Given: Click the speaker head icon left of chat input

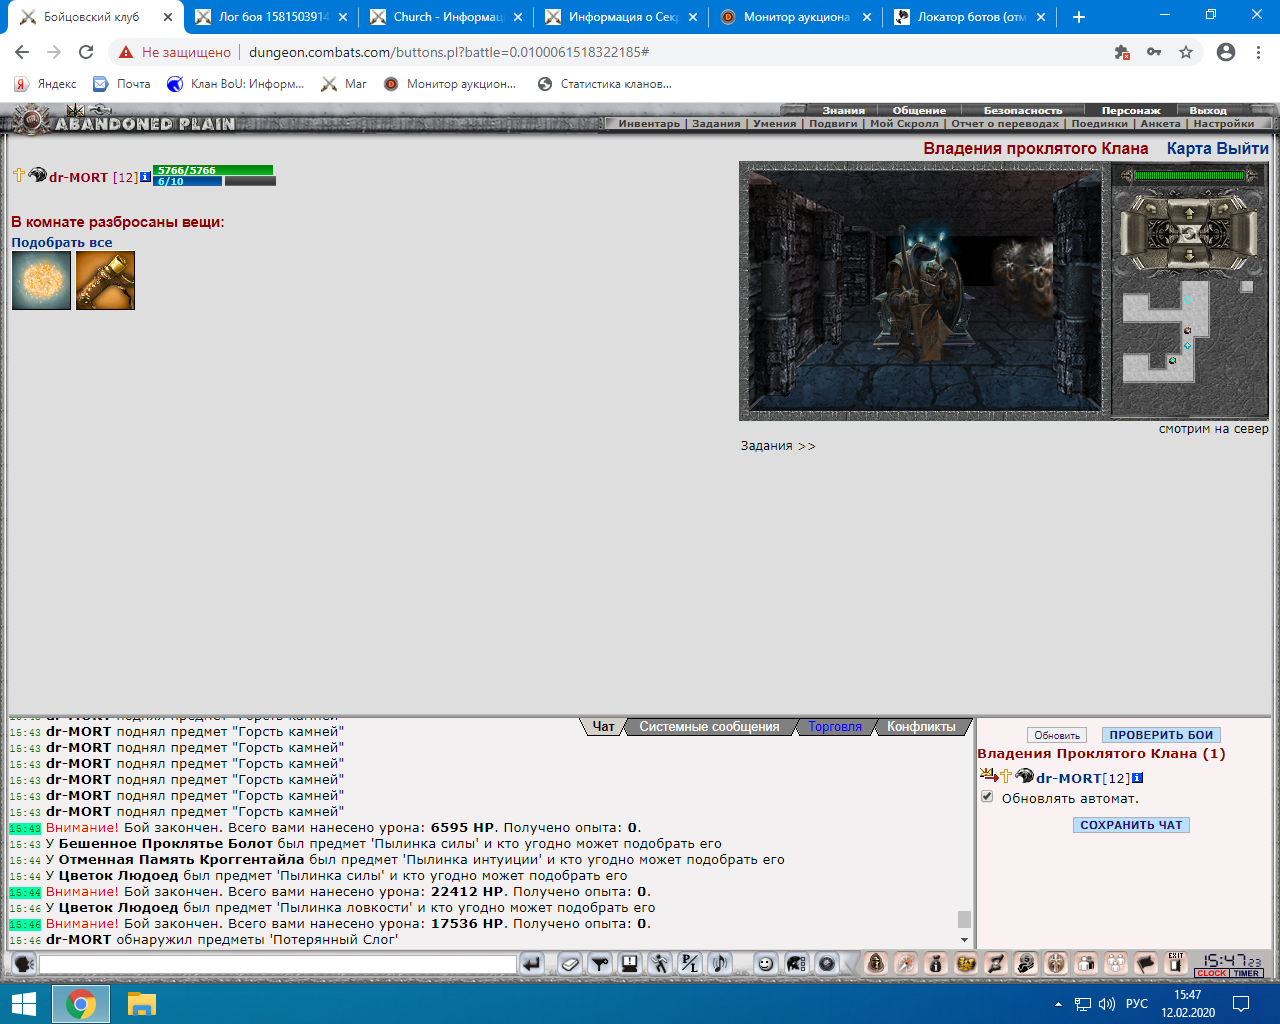Looking at the screenshot, I should (23, 963).
